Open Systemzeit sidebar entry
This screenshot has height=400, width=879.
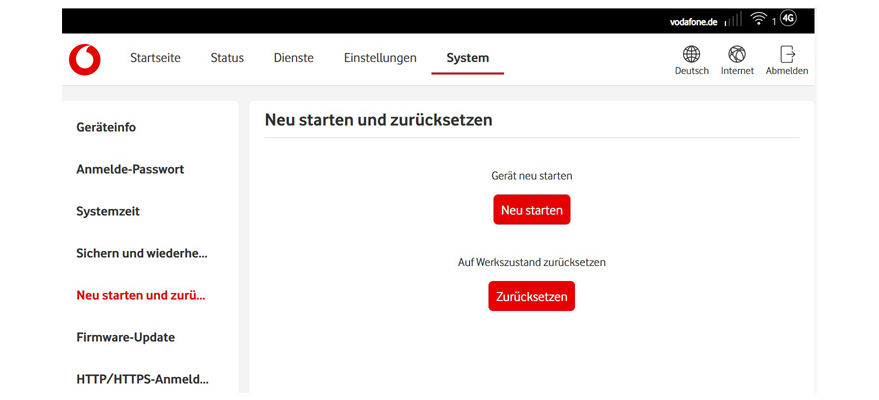click(x=108, y=212)
